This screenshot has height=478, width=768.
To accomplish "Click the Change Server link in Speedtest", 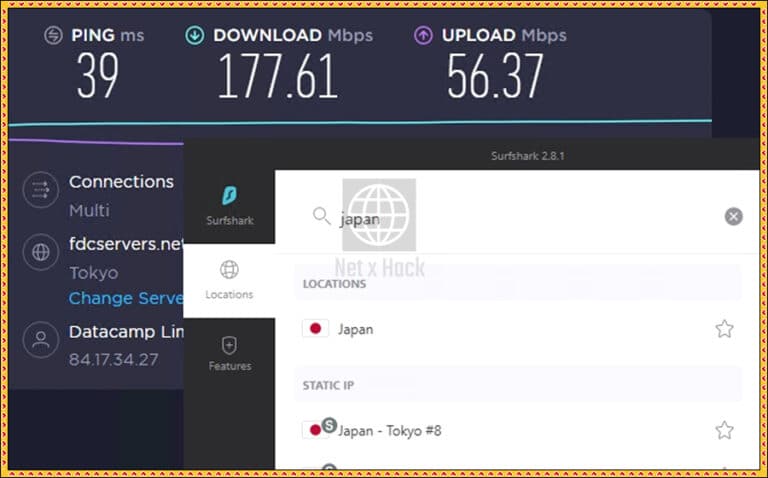I will 126,298.
